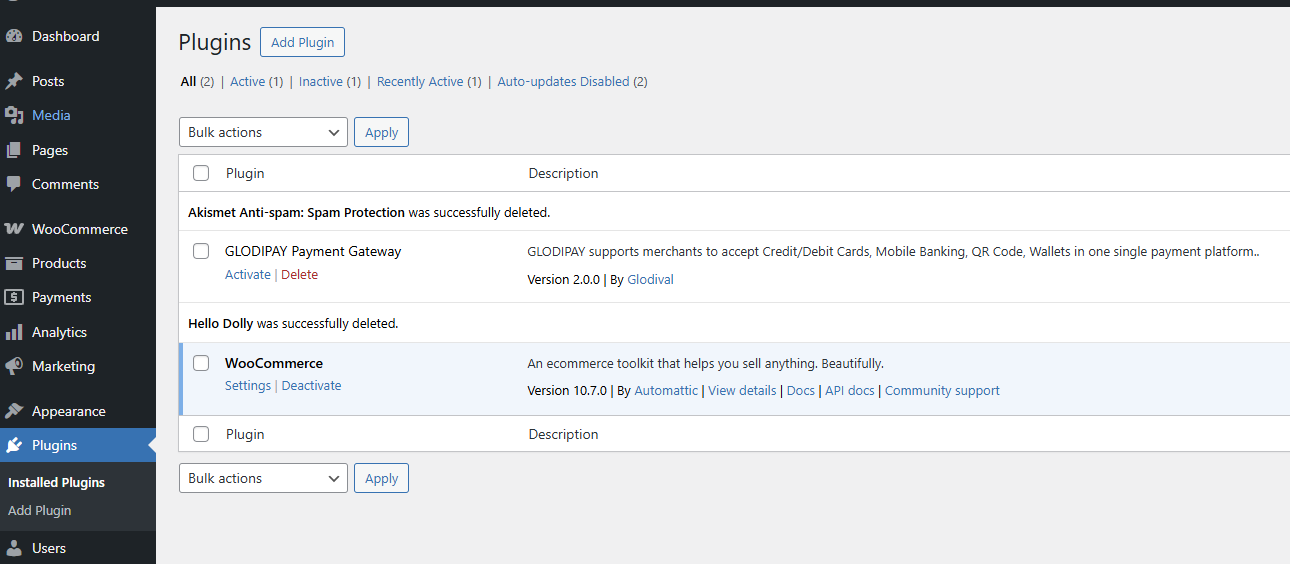Screen dimensions: 1290x564
Task: Open the Automattic author link
Action: [666, 391]
